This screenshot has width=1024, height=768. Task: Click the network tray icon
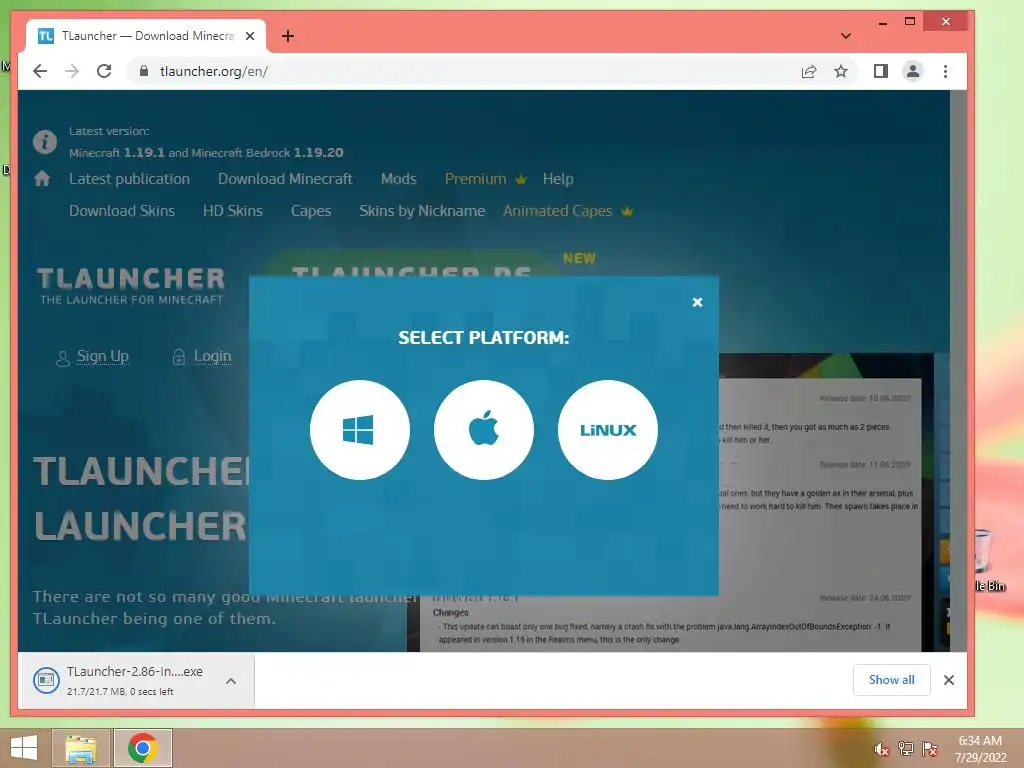tap(906, 749)
